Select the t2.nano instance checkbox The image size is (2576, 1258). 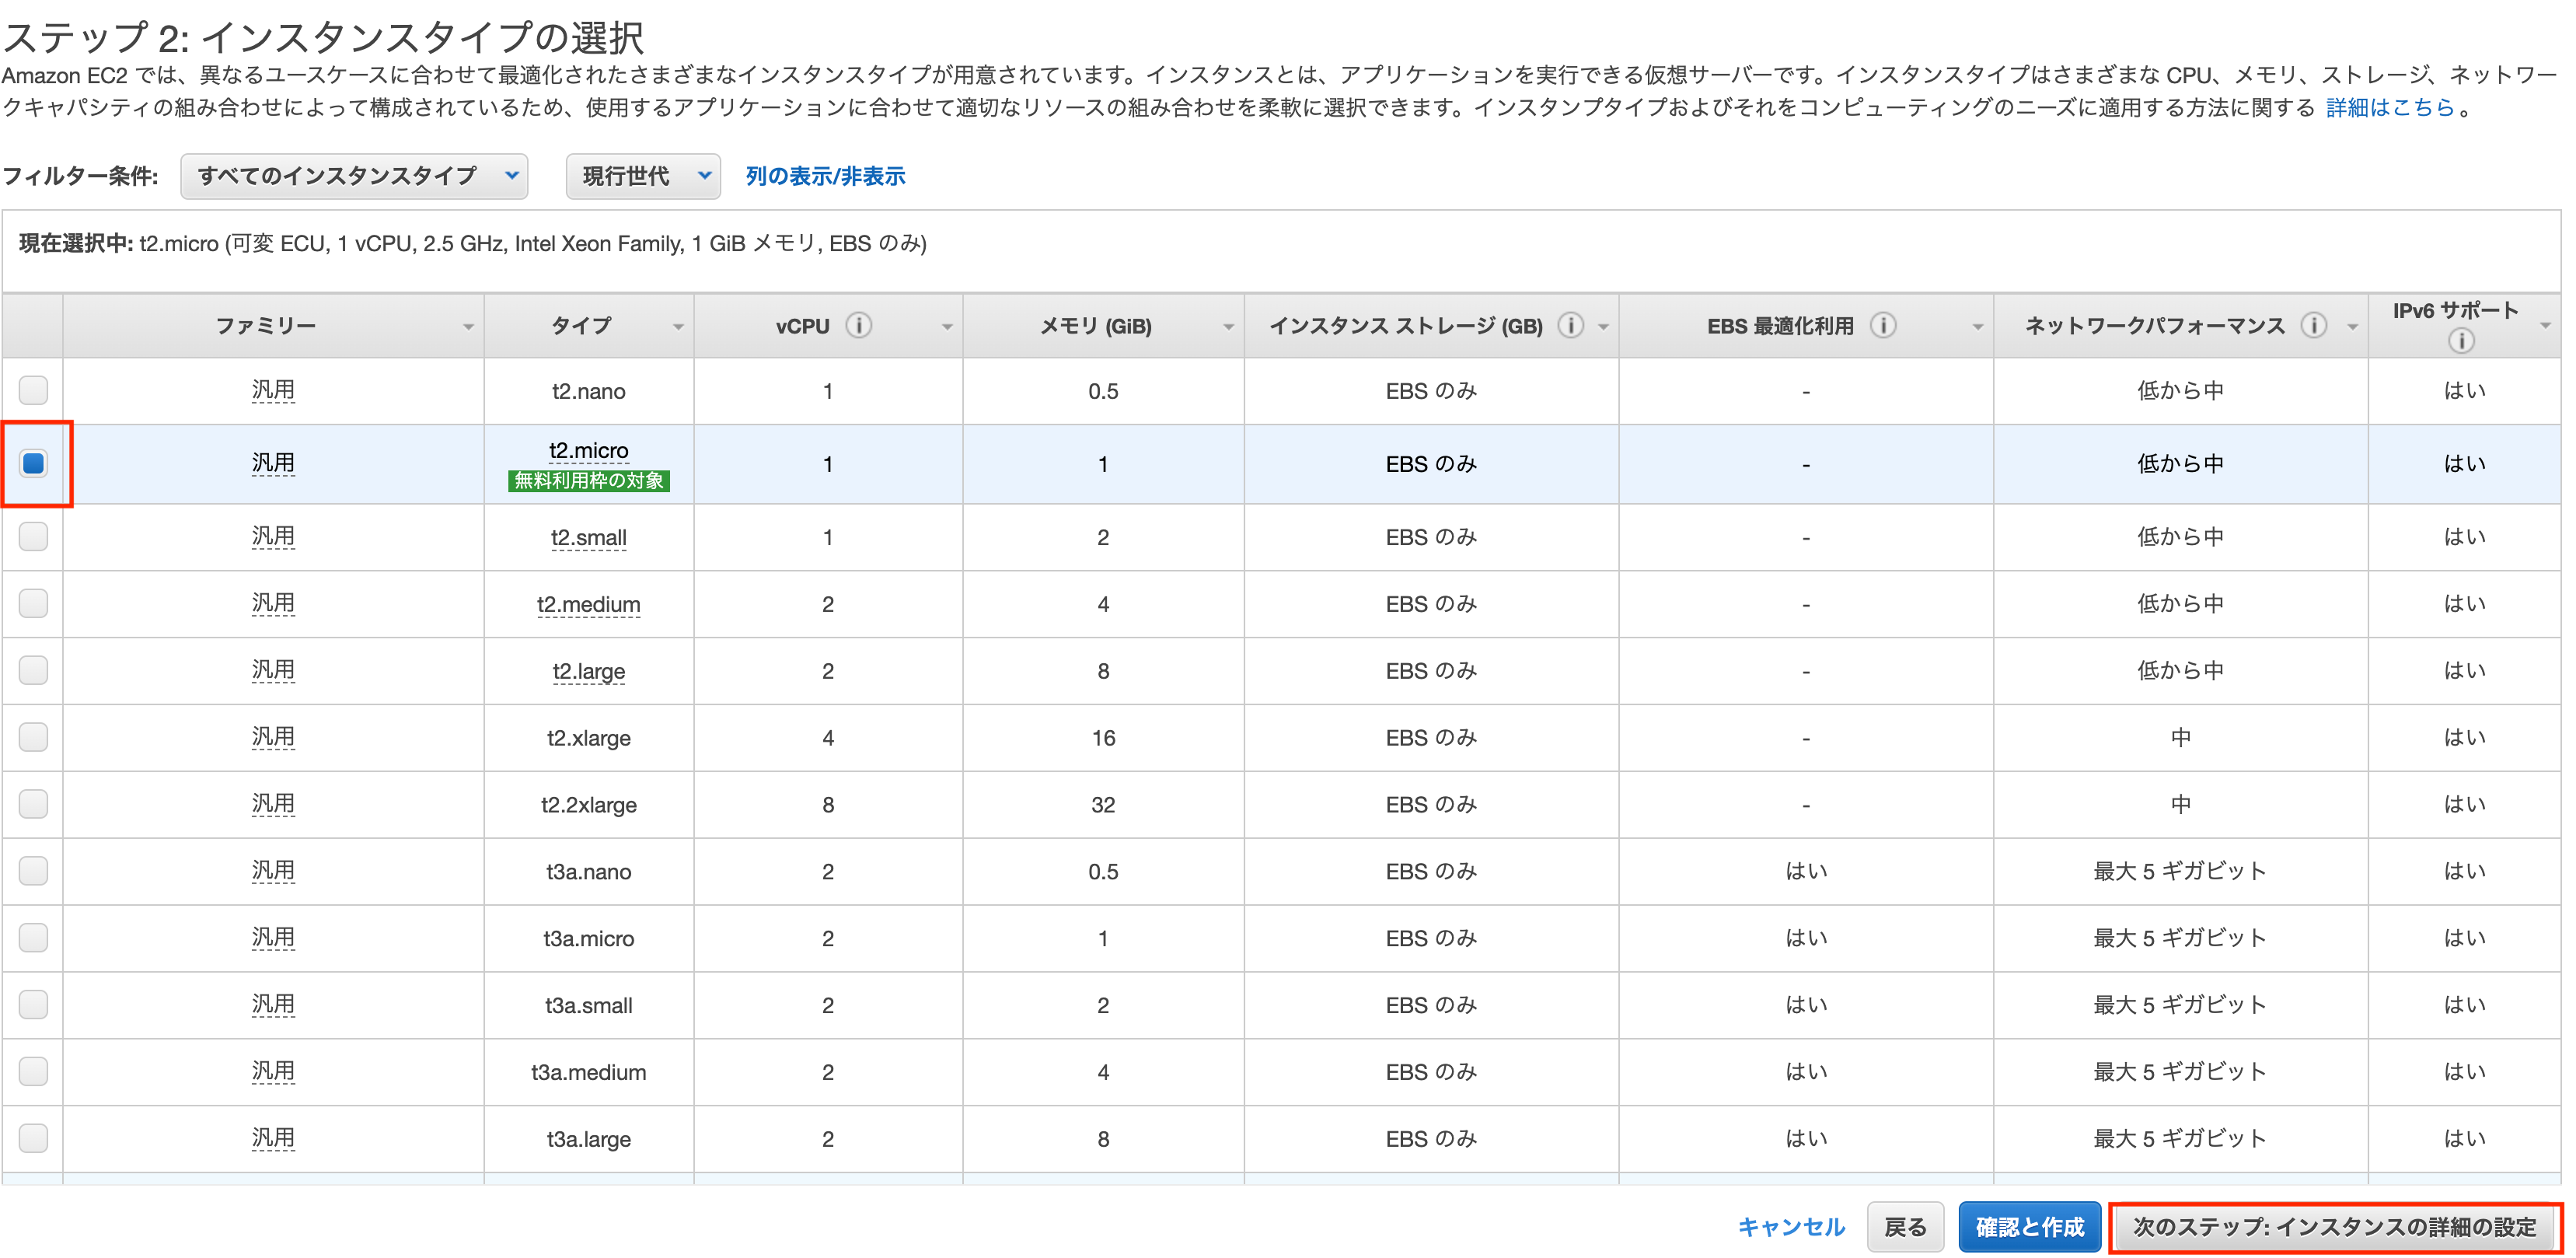[x=33, y=390]
